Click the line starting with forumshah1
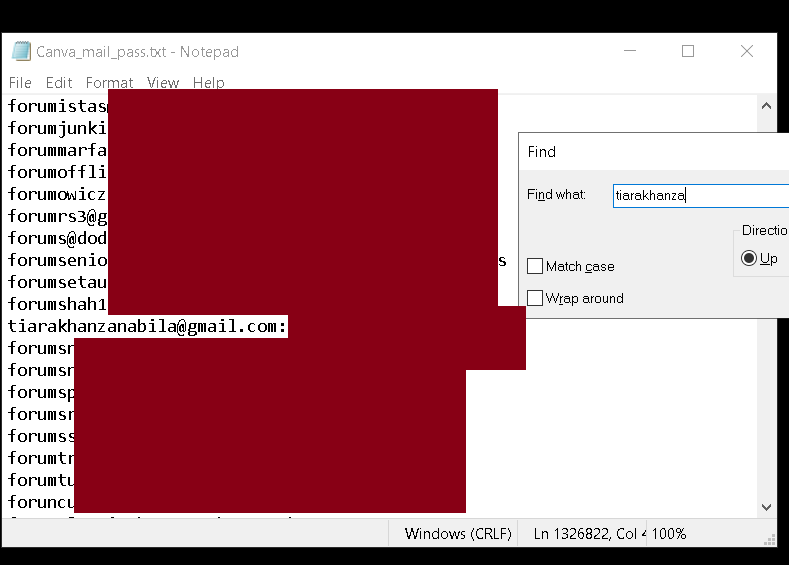This screenshot has width=789, height=565. point(57,304)
